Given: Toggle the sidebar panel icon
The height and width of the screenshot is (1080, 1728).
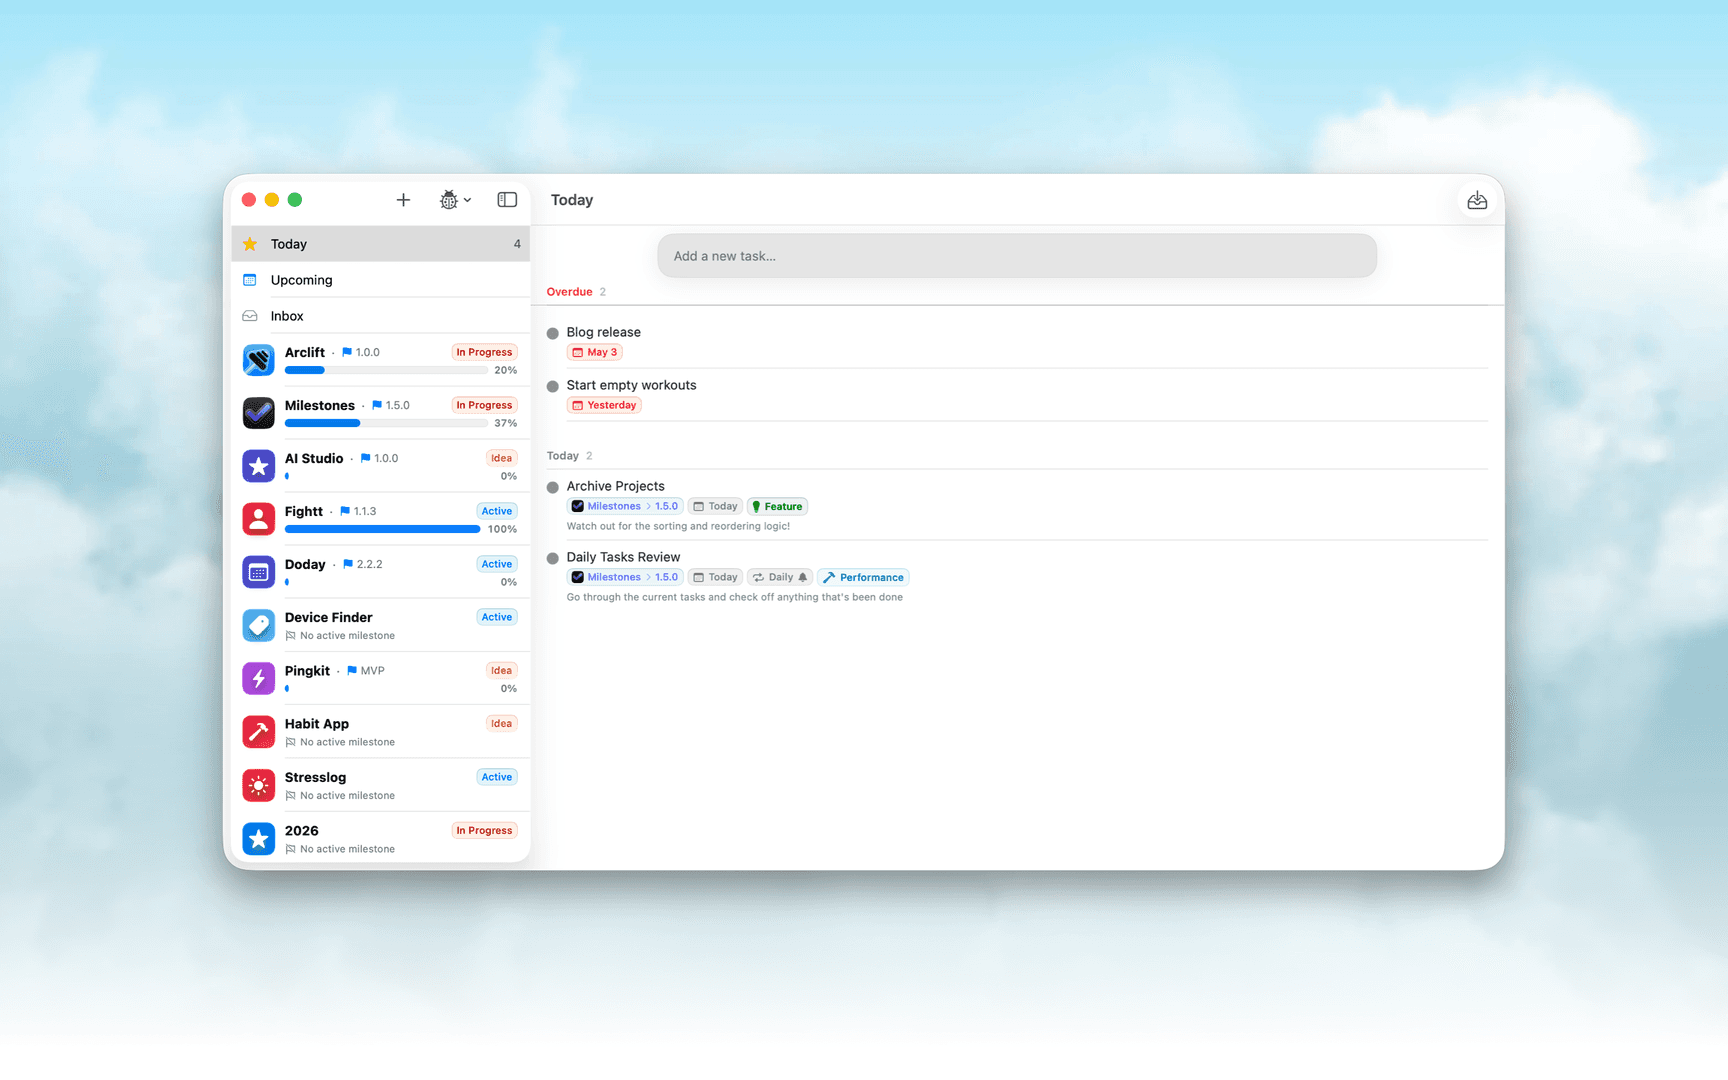Looking at the screenshot, I should pos(507,200).
